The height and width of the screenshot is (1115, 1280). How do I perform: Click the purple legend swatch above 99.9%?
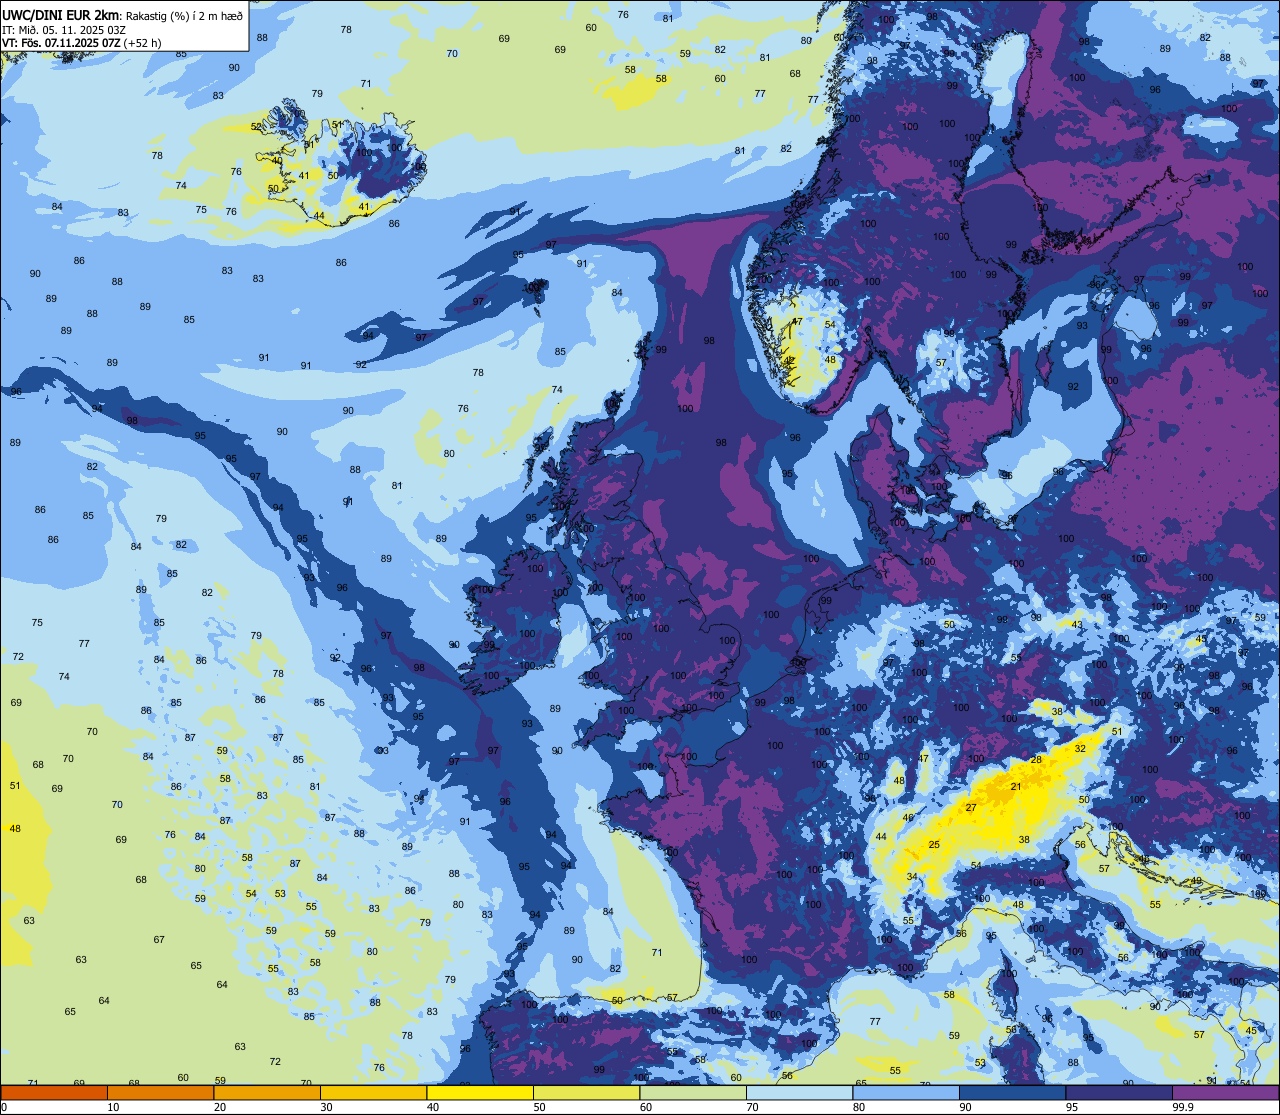pyautogui.click(x=1225, y=1092)
